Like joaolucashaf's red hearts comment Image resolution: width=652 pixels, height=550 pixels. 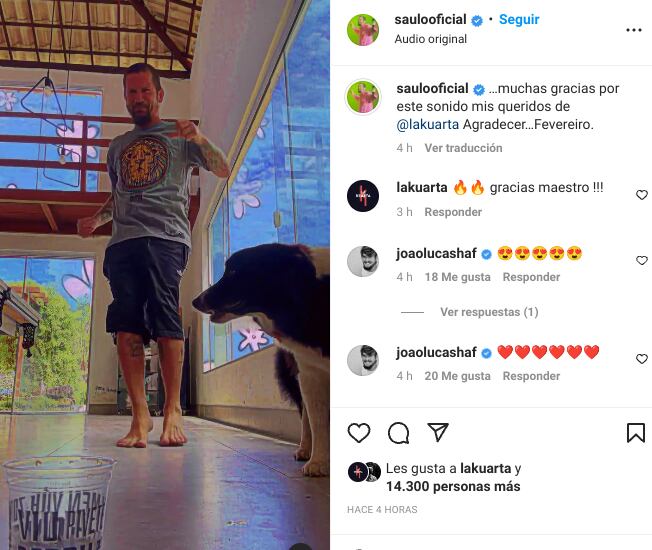[x=642, y=359]
